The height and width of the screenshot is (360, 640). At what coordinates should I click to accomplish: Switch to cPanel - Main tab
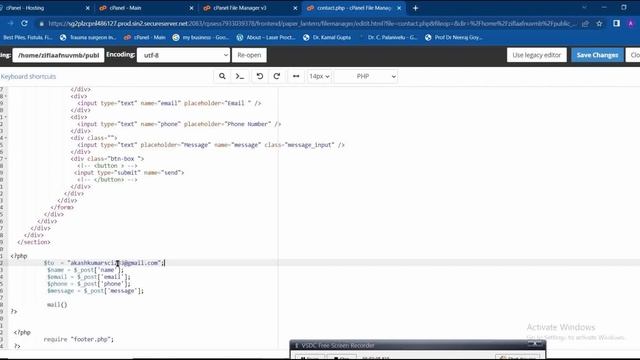click(146, 8)
